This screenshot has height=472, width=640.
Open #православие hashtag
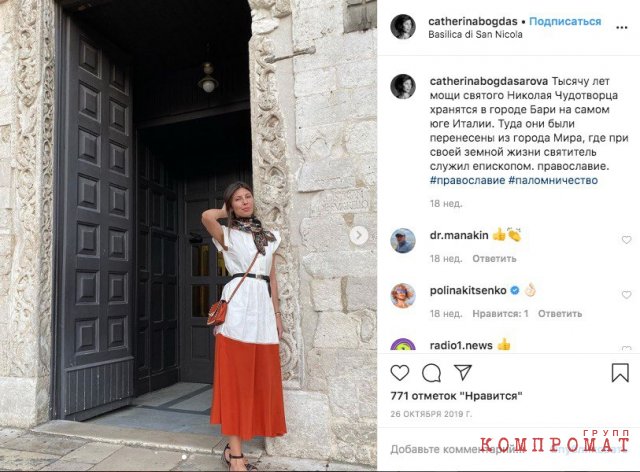467,180
